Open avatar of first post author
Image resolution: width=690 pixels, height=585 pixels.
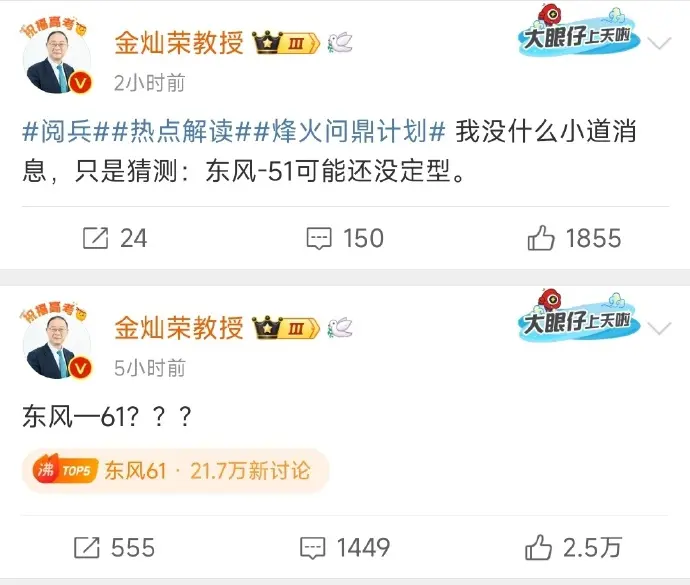tap(56, 58)
